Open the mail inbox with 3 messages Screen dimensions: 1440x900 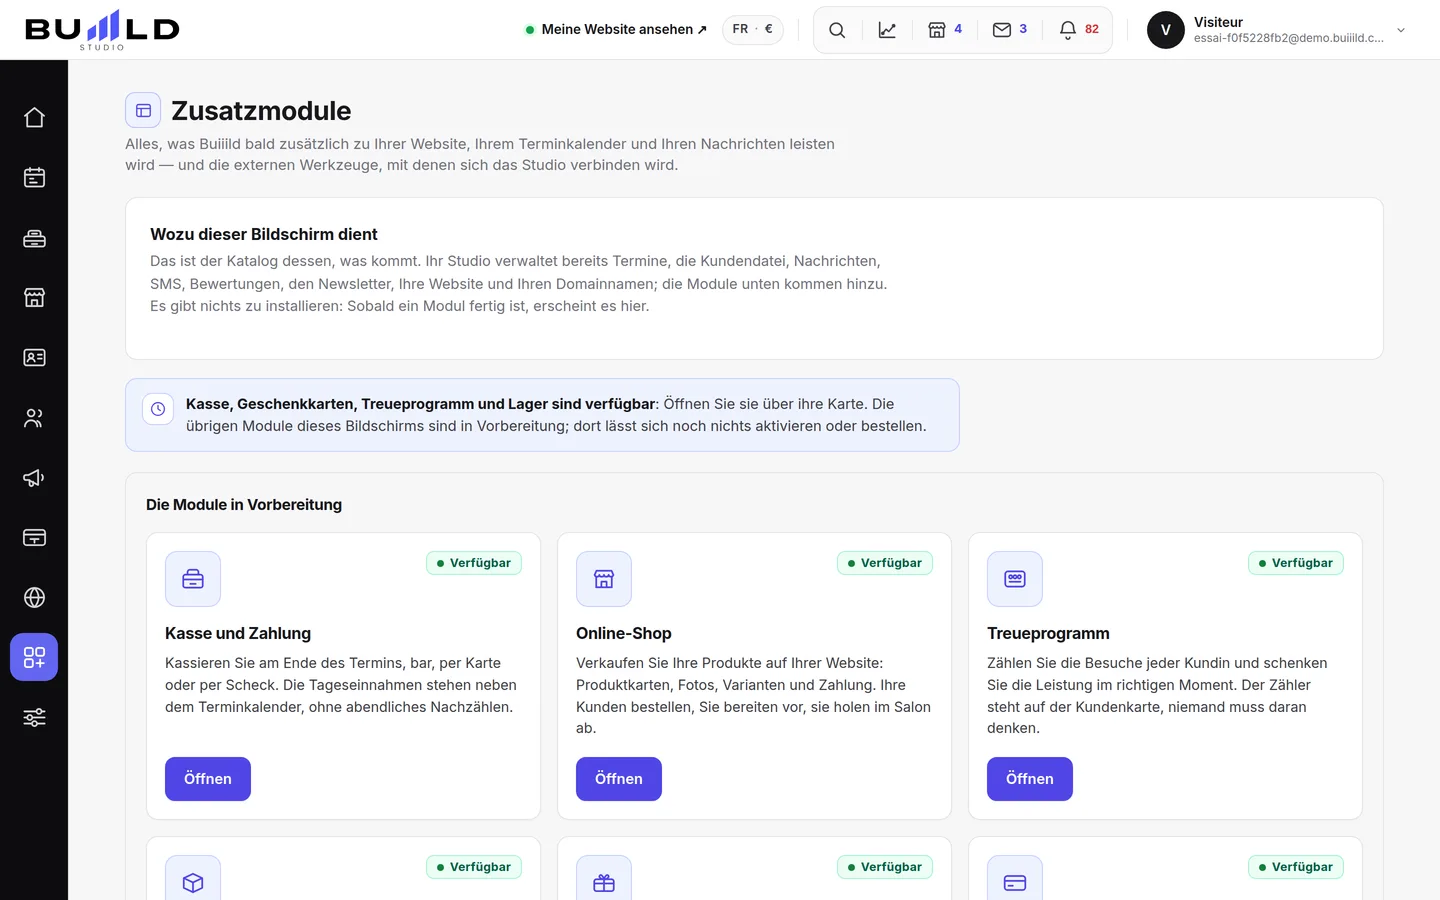(x=1010, y=30)
